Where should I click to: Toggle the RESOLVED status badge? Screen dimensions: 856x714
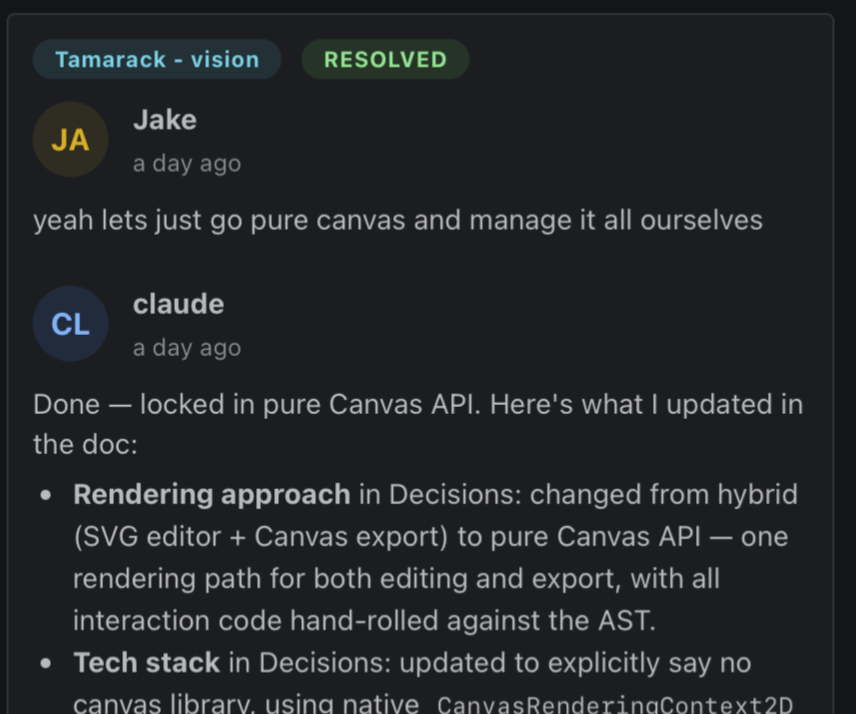pos(385,60)
